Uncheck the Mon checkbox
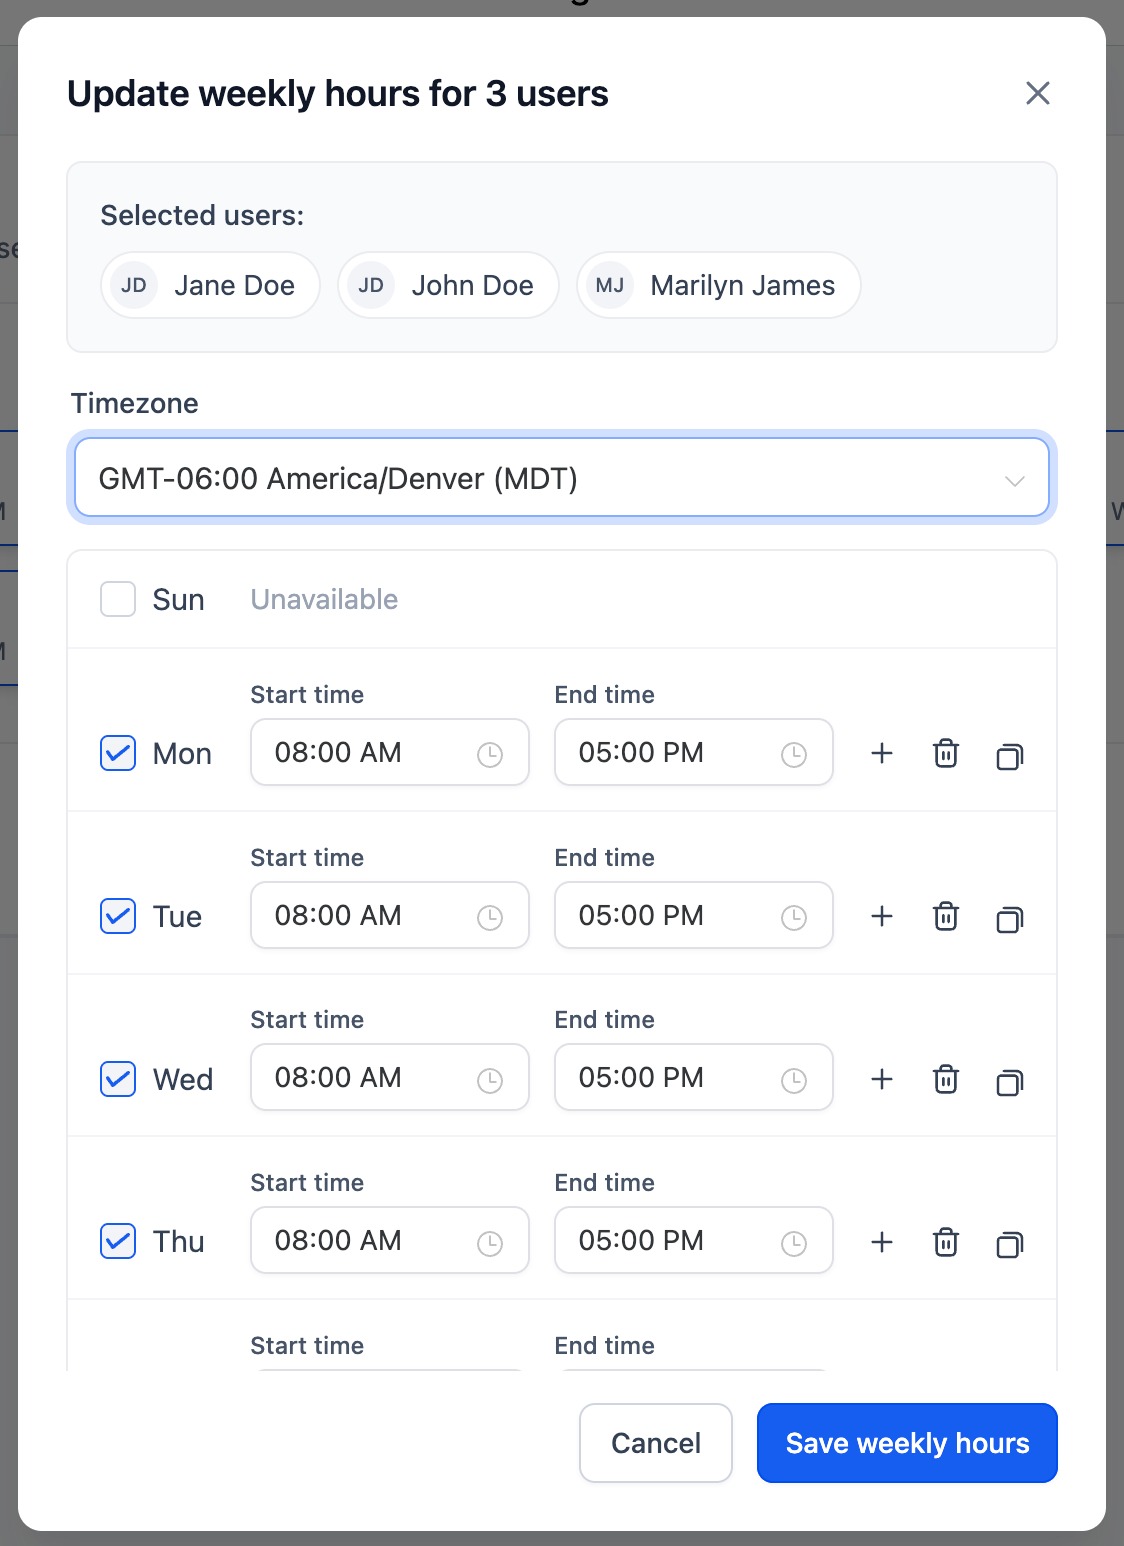Image resolution: width=1124 pixels, height=1546 pixels. tap(118, 753)
